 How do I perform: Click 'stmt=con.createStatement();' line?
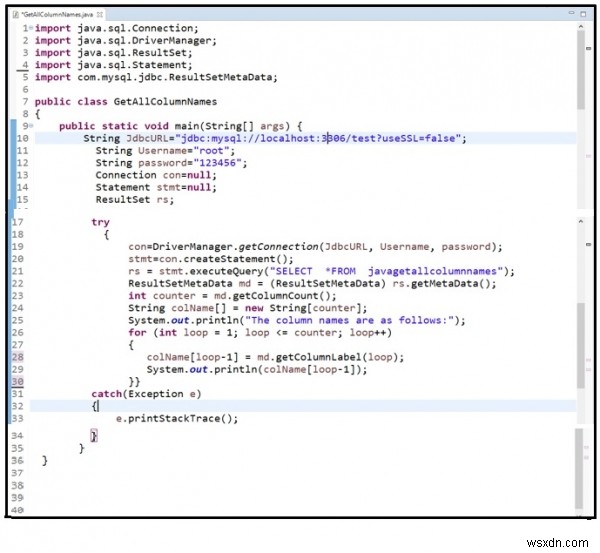point(211,259)
